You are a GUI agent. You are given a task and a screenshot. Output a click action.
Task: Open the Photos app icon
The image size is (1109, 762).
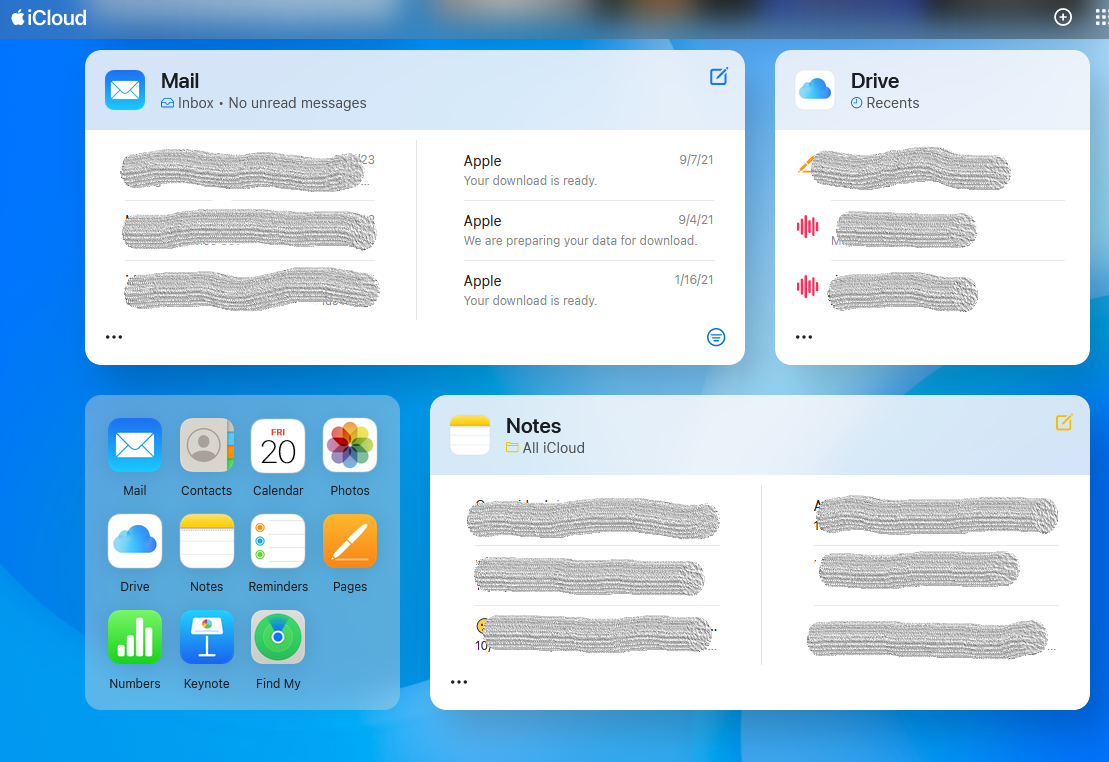point(350,445)
